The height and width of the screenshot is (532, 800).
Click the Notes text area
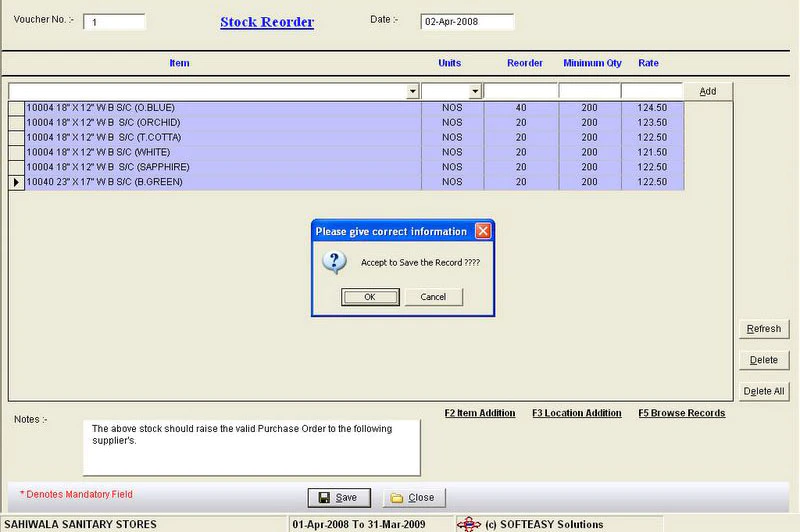click(x=252, y=448)
